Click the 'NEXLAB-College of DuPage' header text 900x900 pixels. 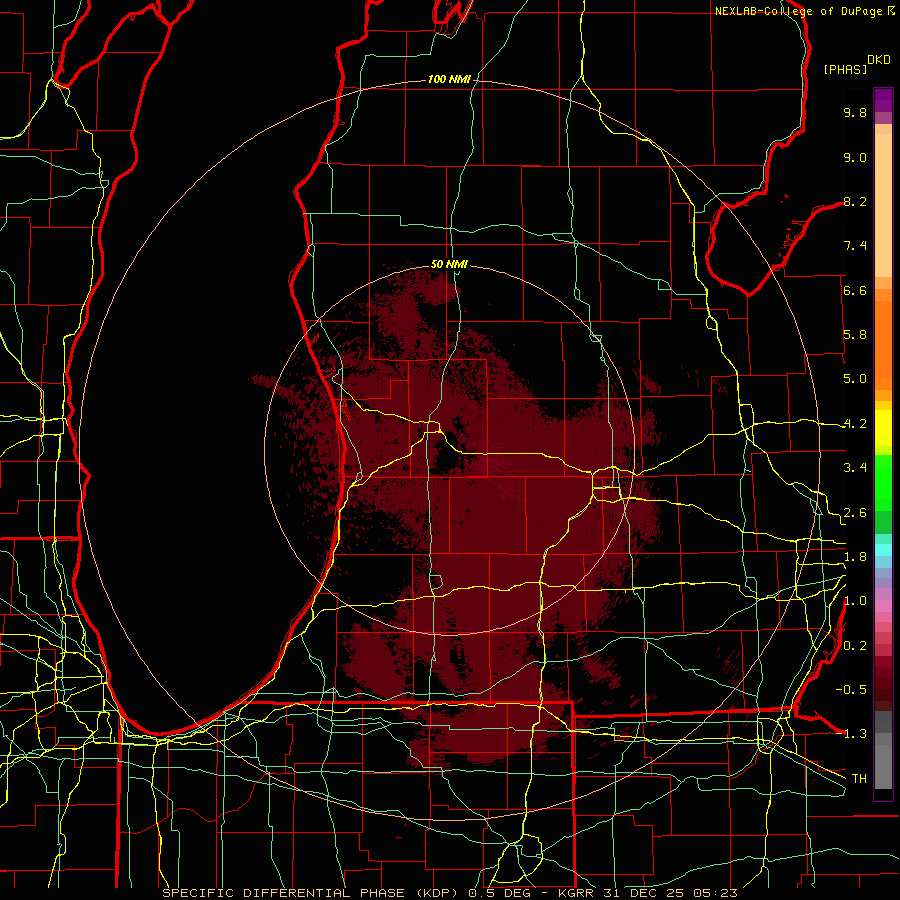(x=798, y=11)
